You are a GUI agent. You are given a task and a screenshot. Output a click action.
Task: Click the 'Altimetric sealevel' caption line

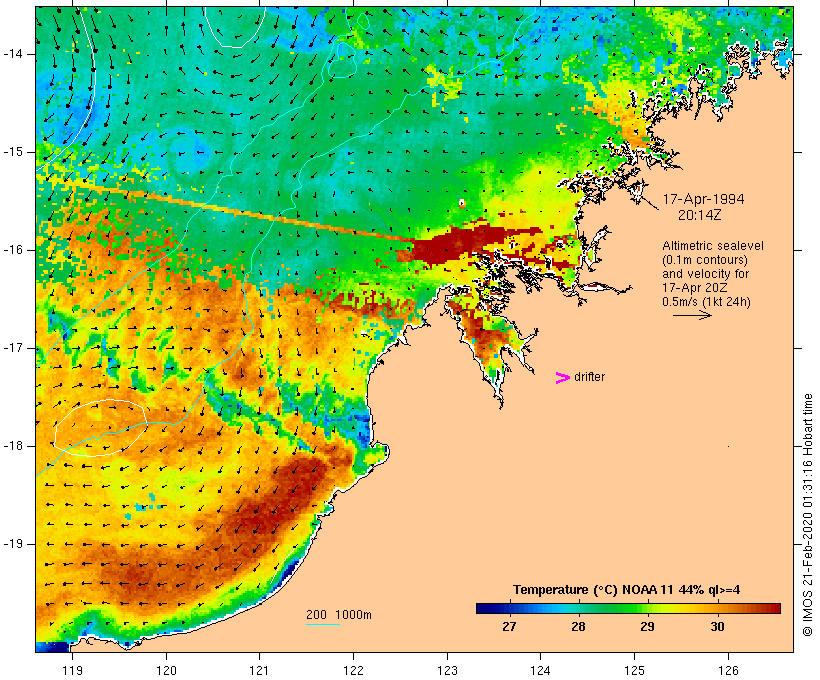(713, 246)
